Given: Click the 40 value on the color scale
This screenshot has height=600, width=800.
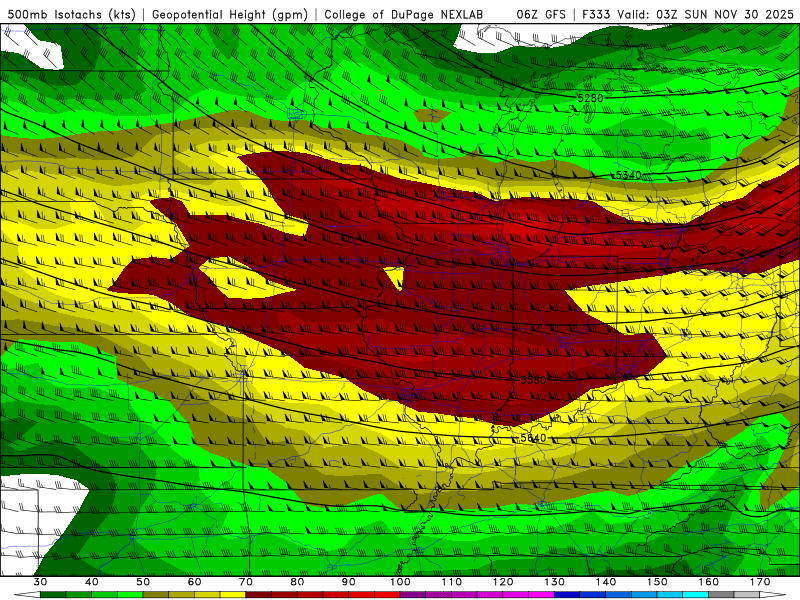Looking at the screenshot, I should 92,582.
